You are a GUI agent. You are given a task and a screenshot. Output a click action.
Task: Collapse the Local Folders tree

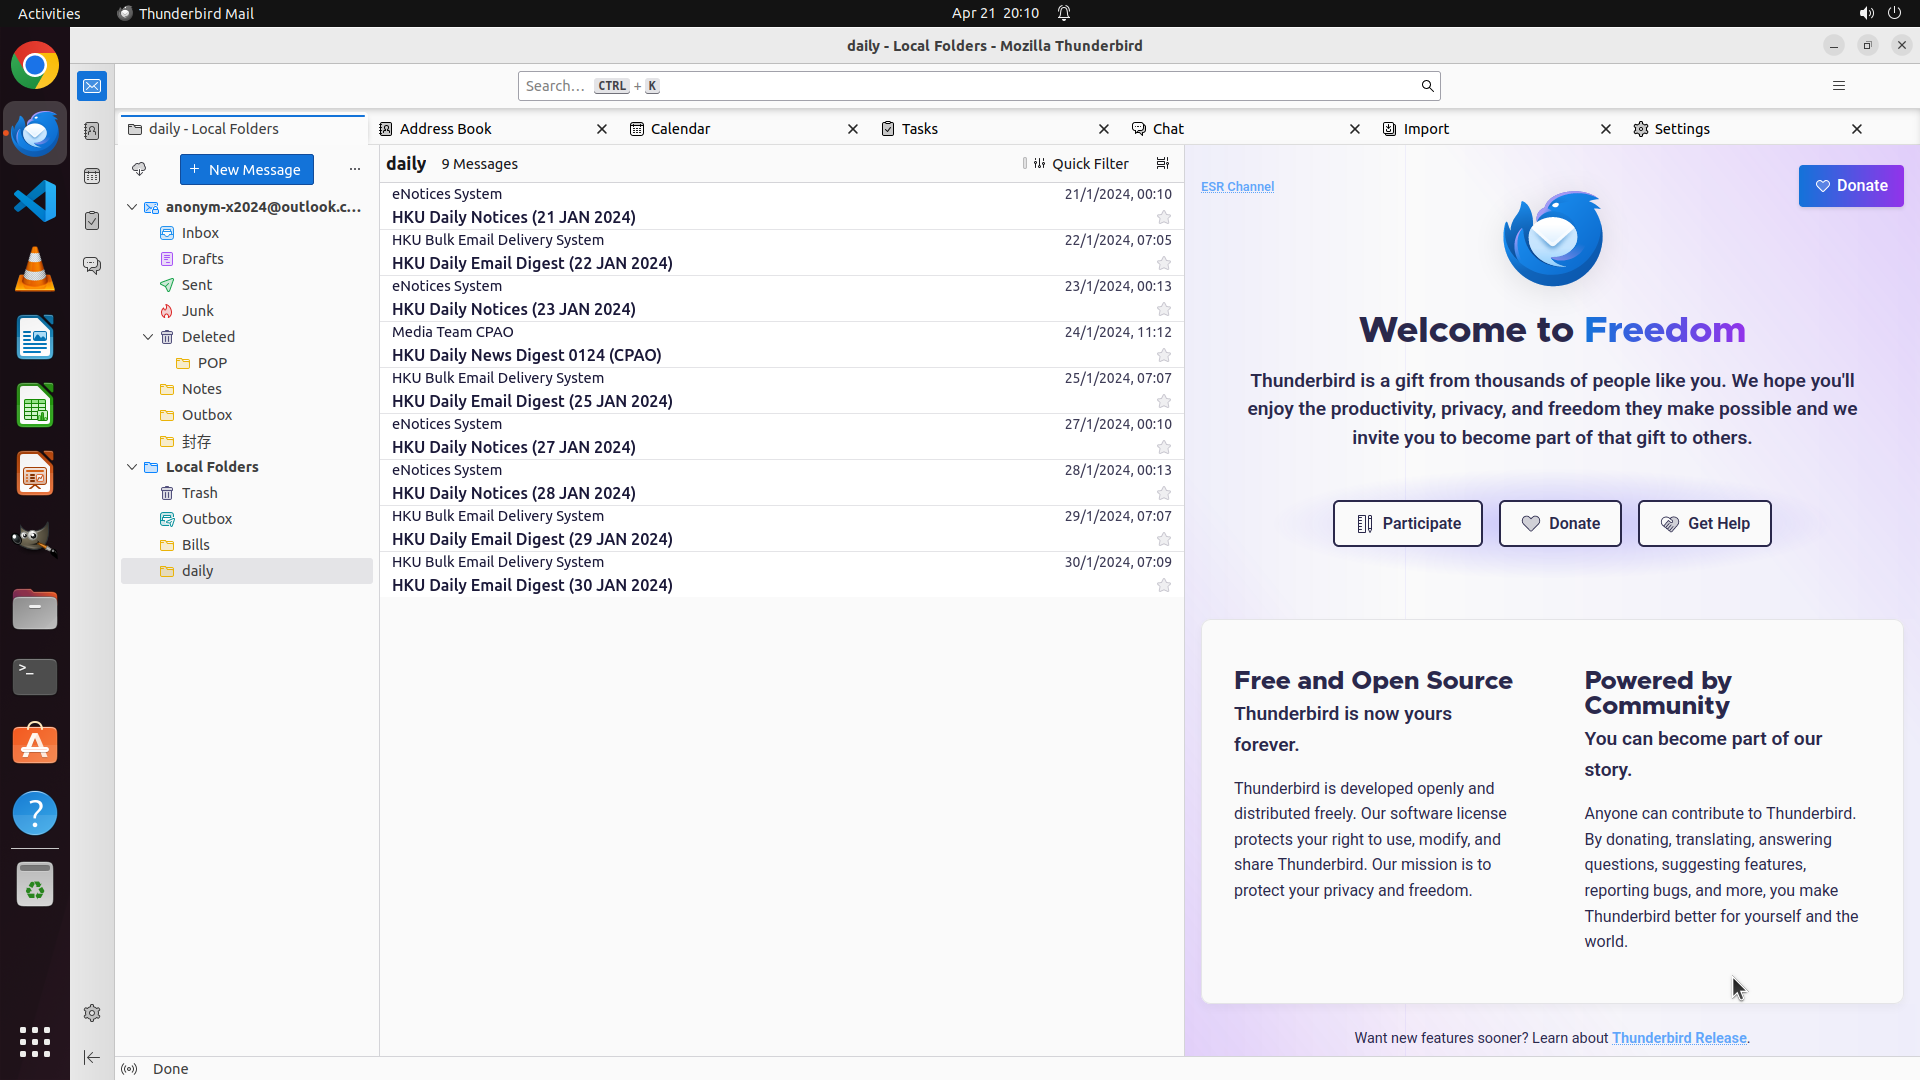[132, 467]
